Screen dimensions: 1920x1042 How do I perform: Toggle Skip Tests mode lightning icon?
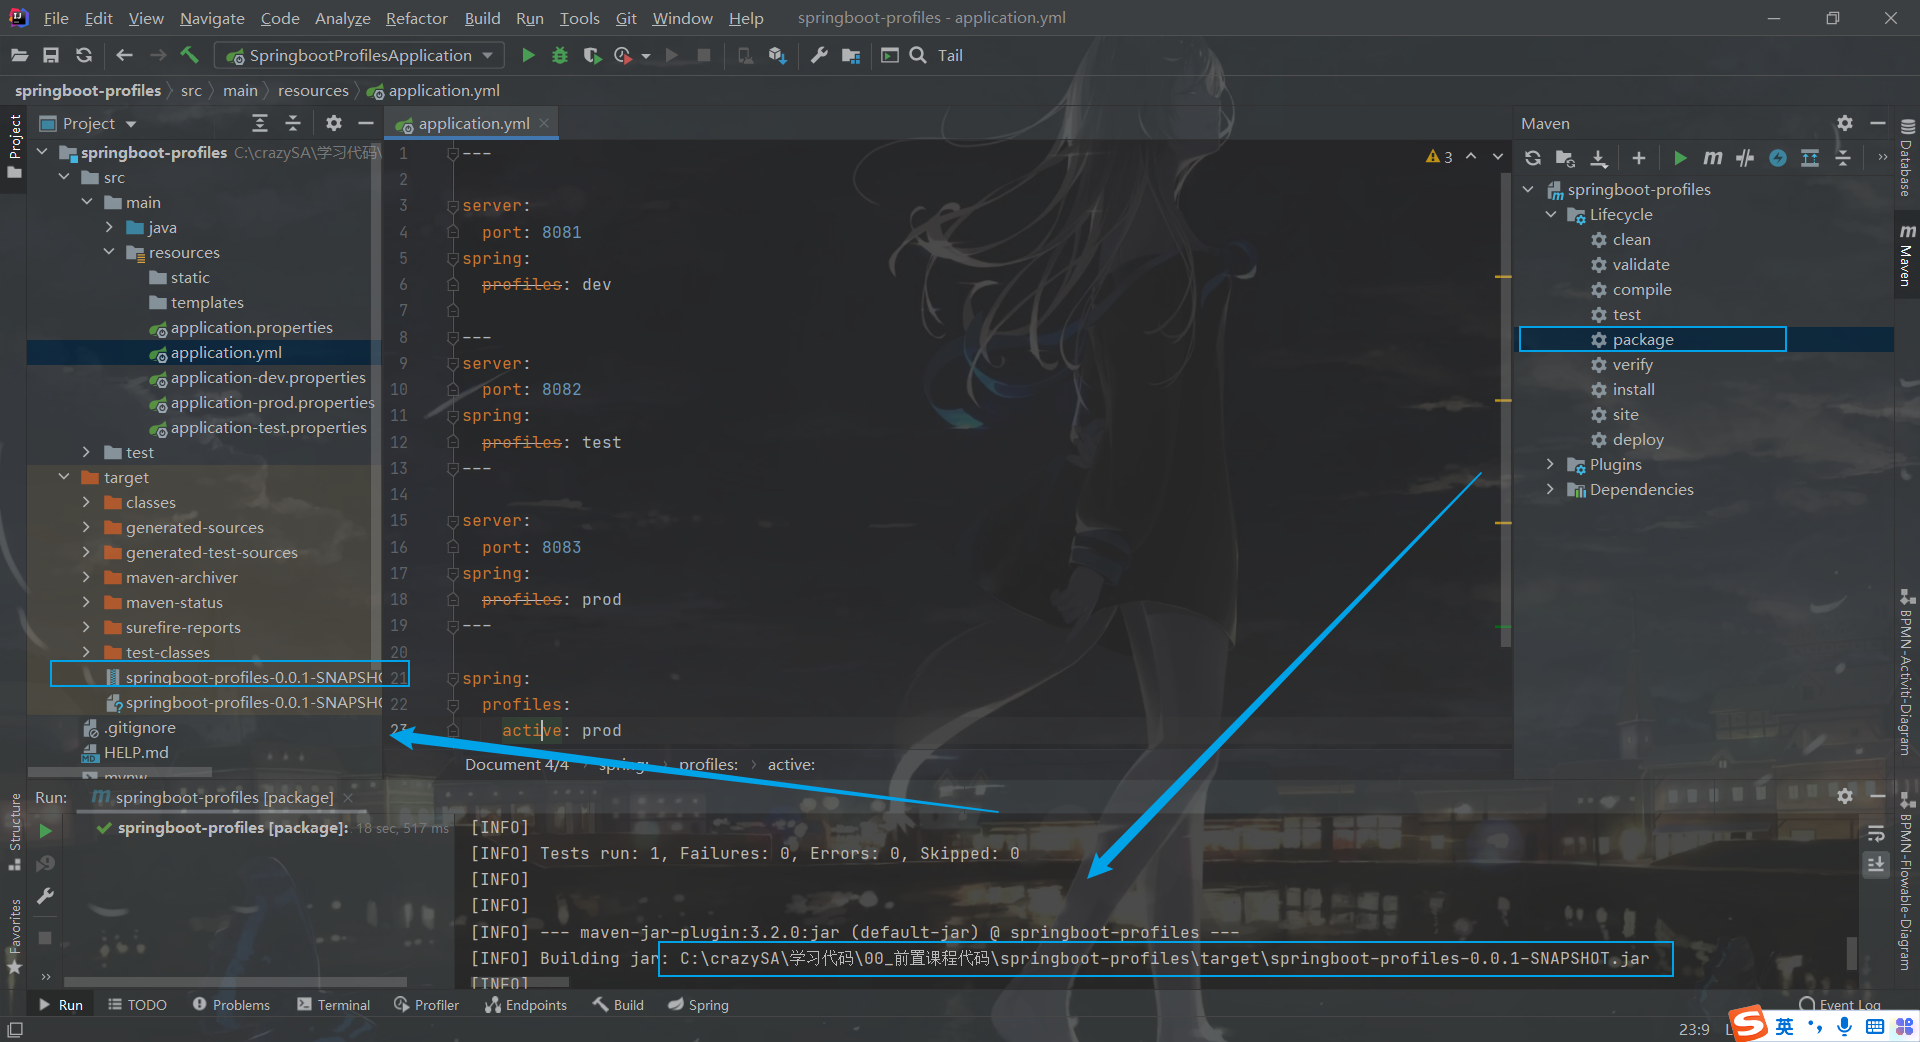pos(1777,158)
